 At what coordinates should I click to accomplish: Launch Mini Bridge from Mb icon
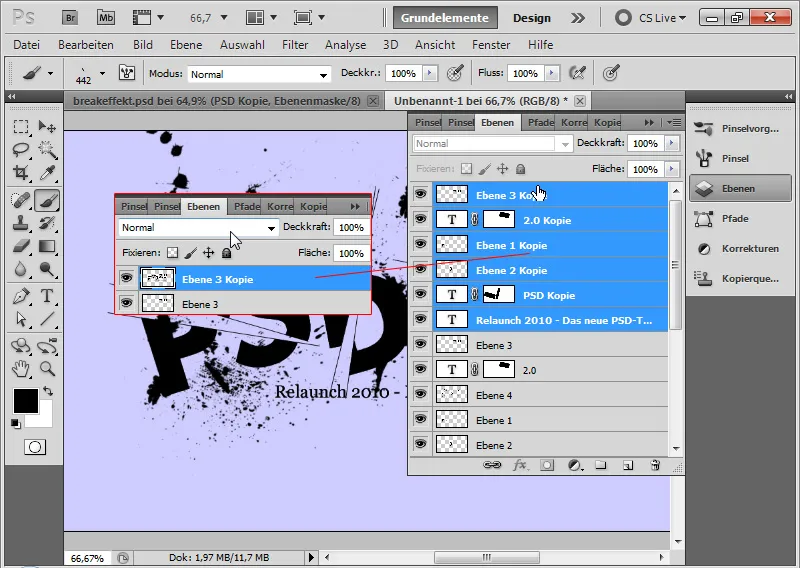pos(106,18)
